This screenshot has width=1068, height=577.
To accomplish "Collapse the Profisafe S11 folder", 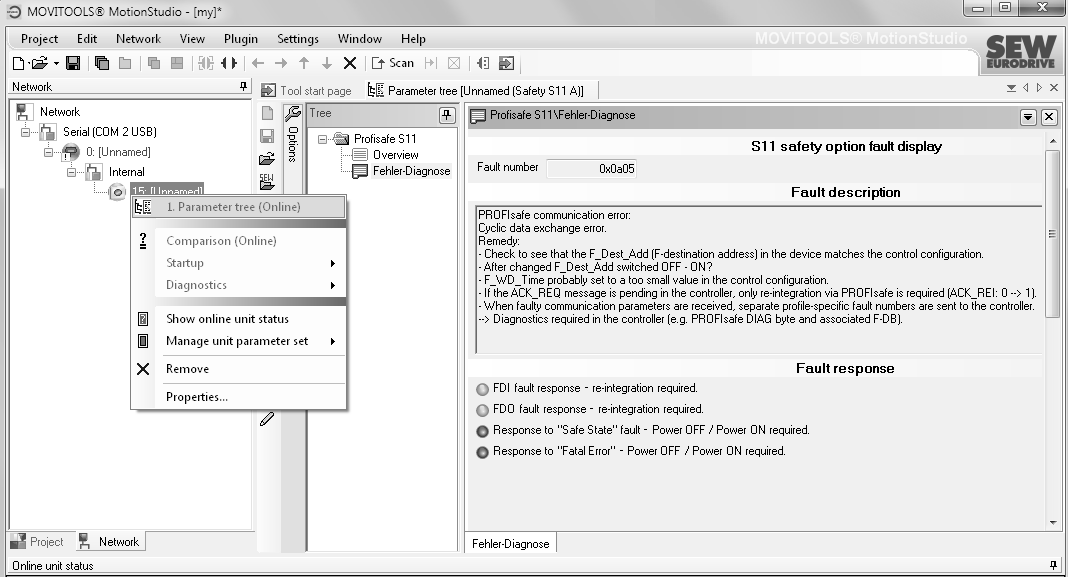I will [323, 139].
